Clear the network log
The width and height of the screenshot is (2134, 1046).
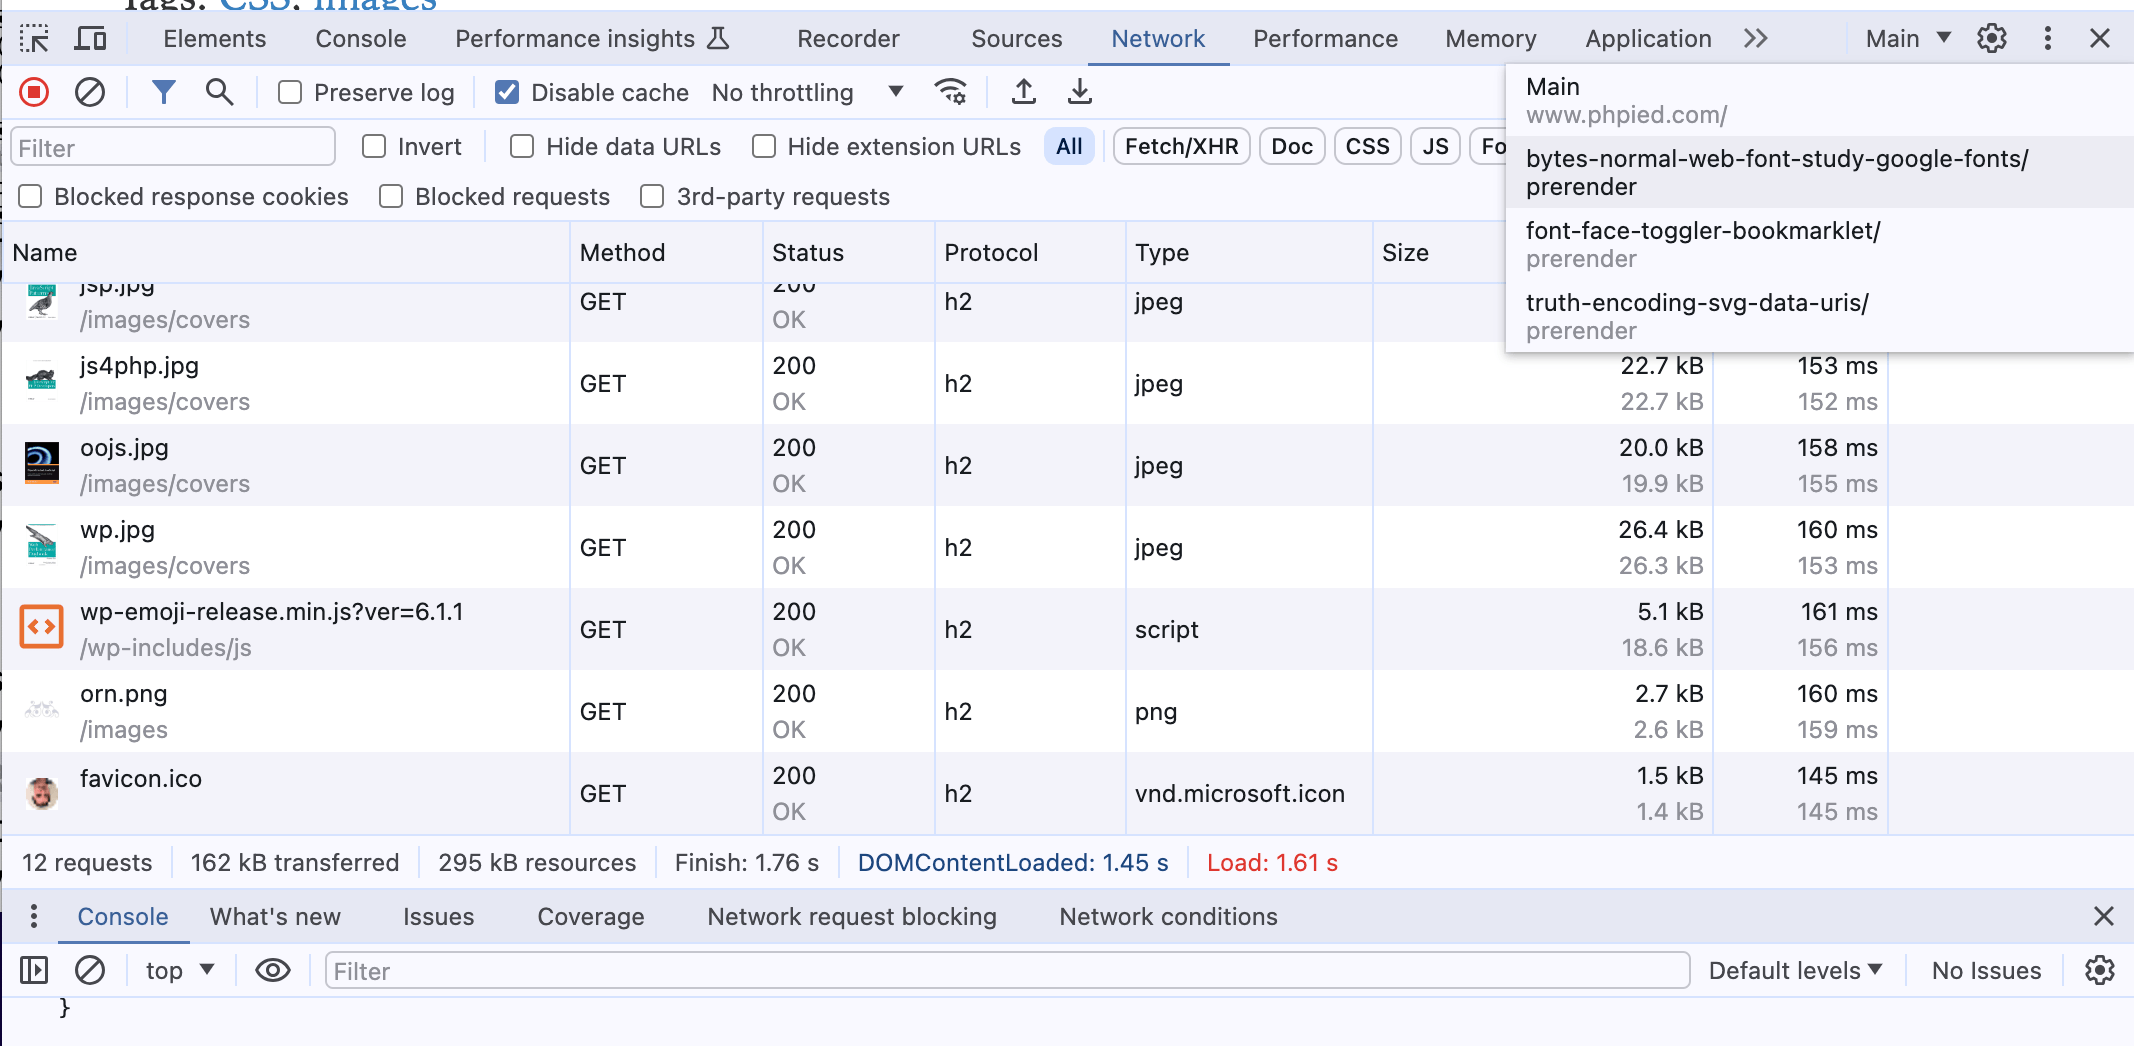[90, 93]
